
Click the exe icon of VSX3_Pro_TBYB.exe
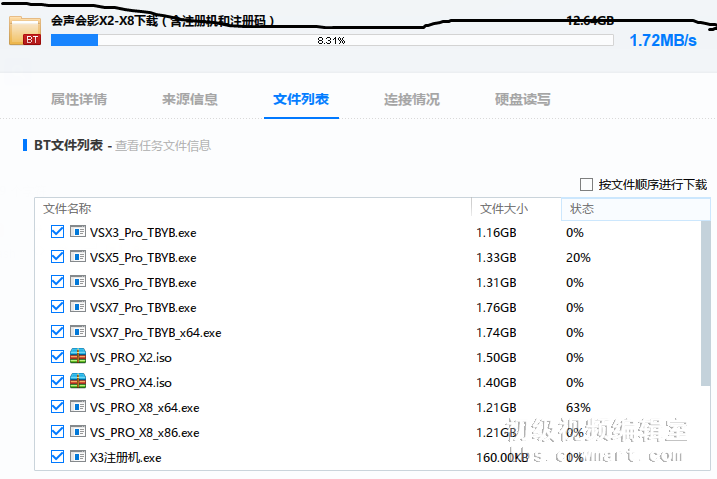click(78, 232)
